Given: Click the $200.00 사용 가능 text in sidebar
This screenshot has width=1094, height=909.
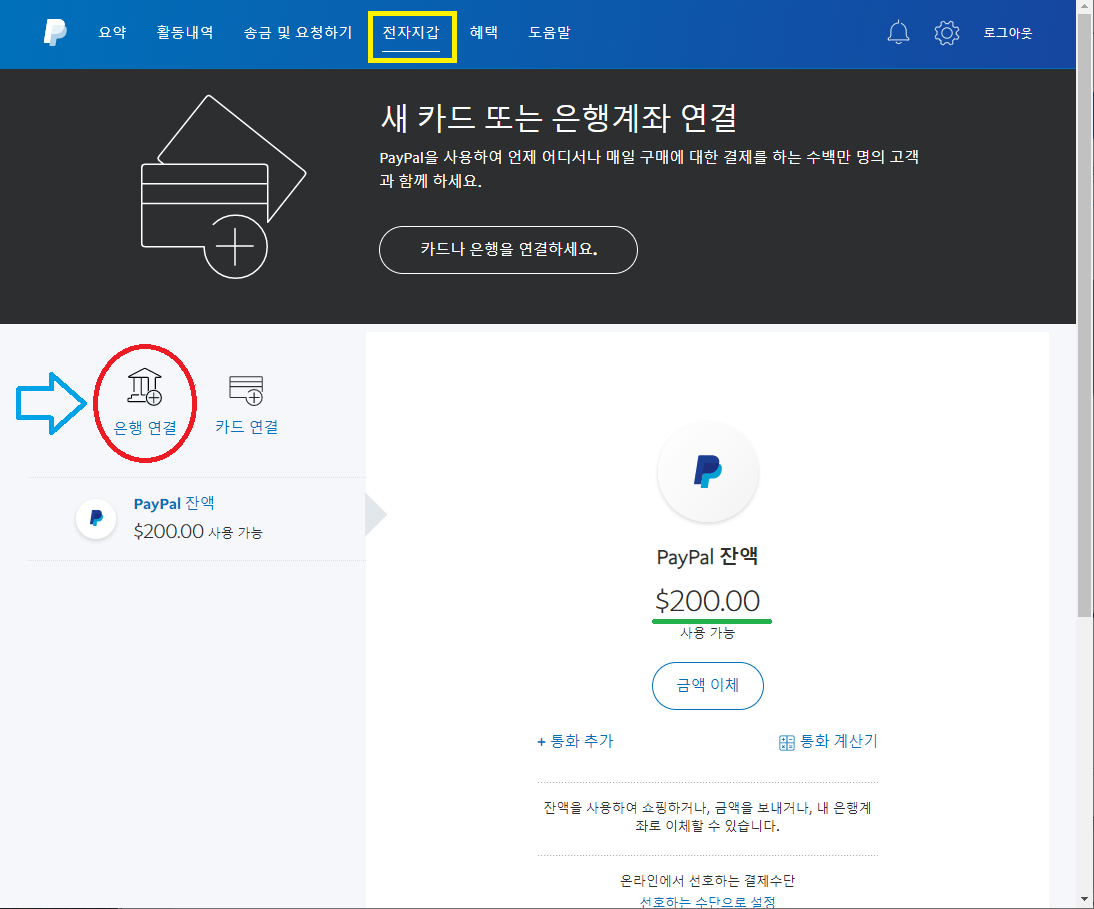Looking at the screenshot, I should coord(198,532).
